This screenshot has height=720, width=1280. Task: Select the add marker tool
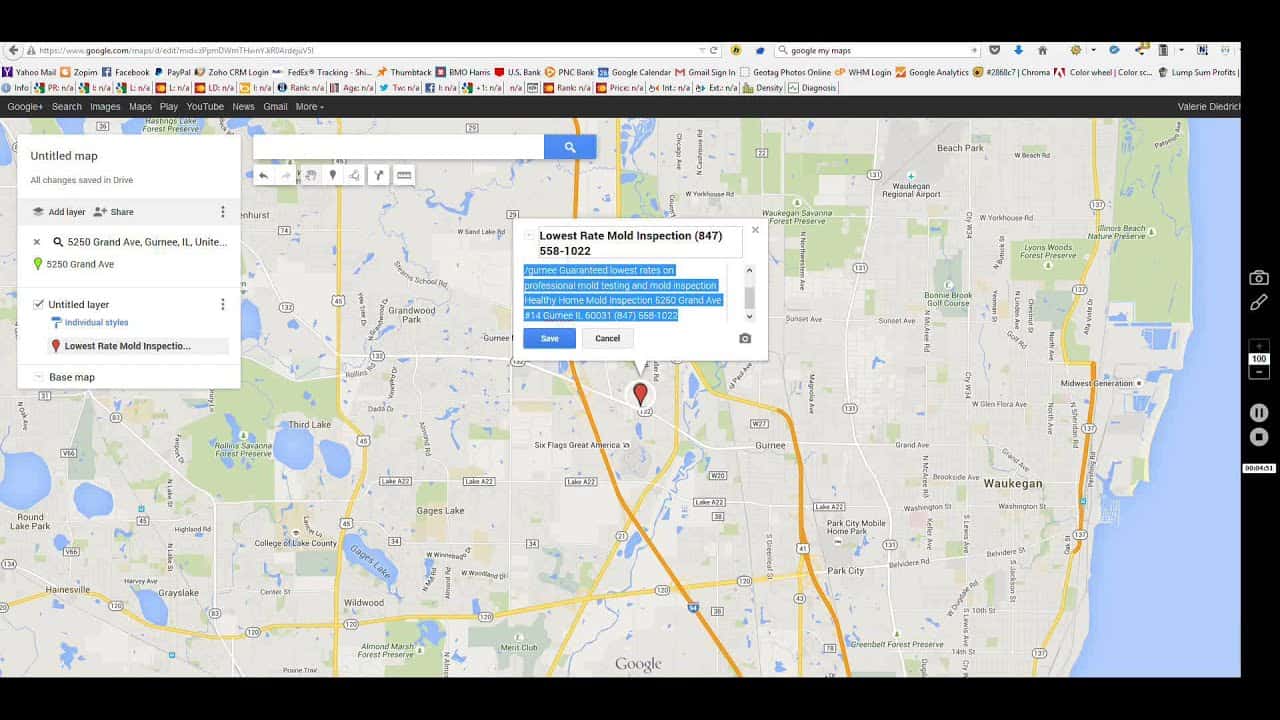click(333, 175)
